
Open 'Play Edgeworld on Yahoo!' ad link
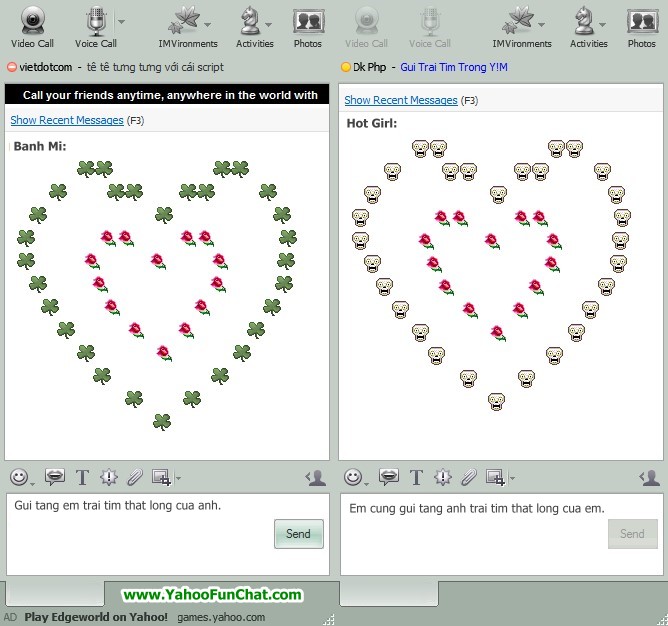pos(96,617)
